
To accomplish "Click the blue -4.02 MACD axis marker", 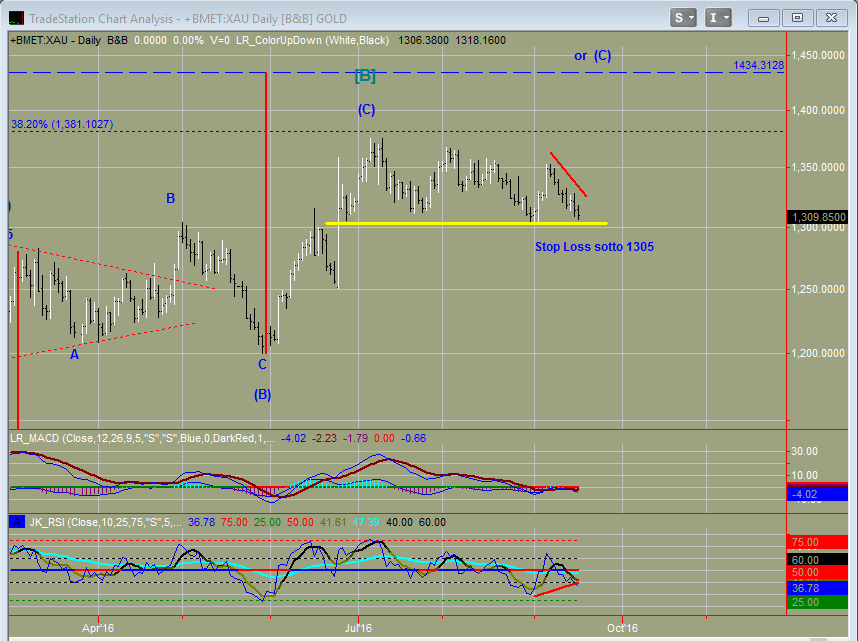I will pyautogui.click(x=818, y=494).
